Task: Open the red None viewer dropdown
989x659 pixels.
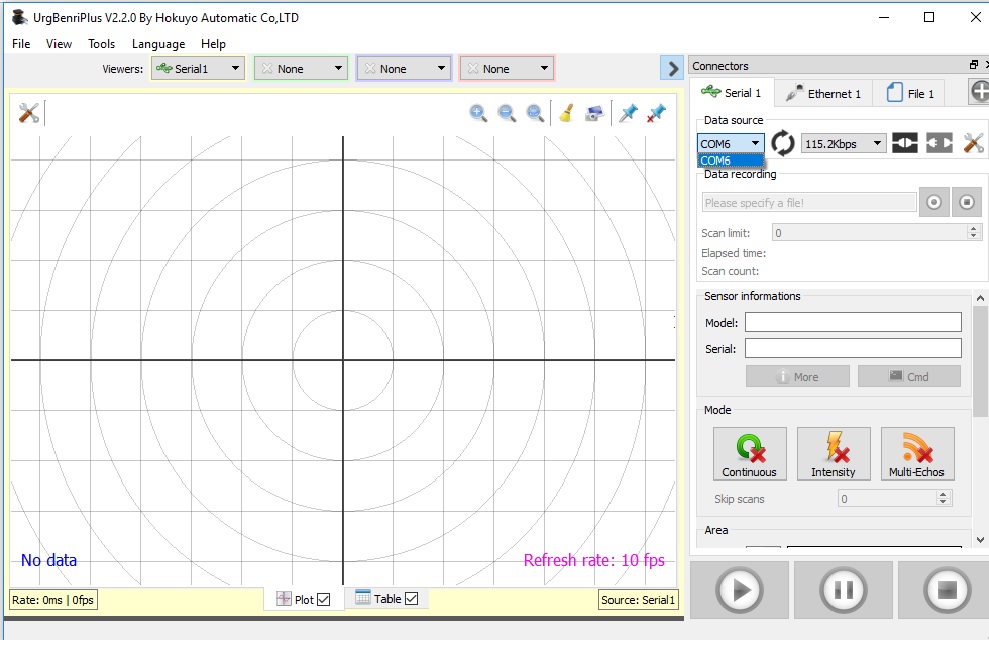Action: pyautogui.click(x=507, y=69)
